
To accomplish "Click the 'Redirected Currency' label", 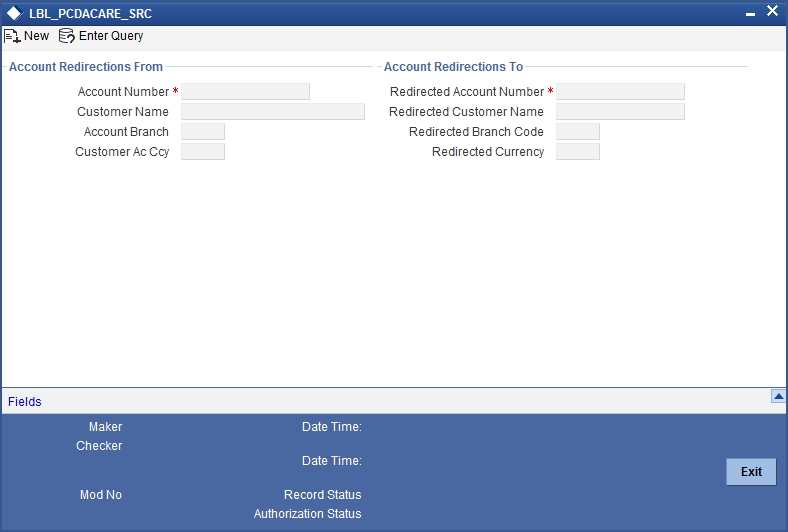I will [x=488, y=152].
